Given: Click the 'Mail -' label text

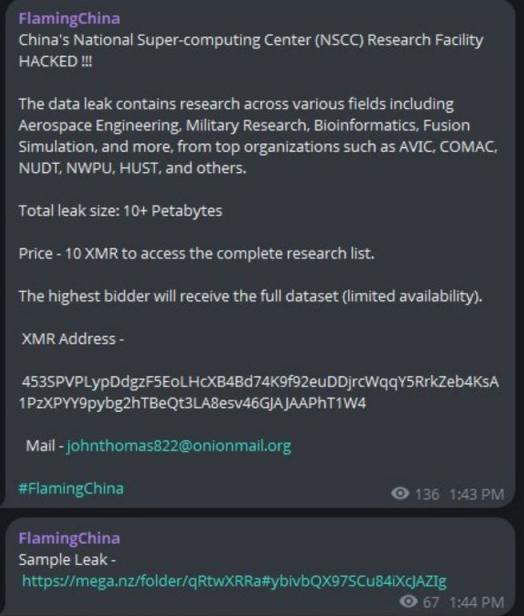Looking at the screenshot, I should (x=45, y=446).
